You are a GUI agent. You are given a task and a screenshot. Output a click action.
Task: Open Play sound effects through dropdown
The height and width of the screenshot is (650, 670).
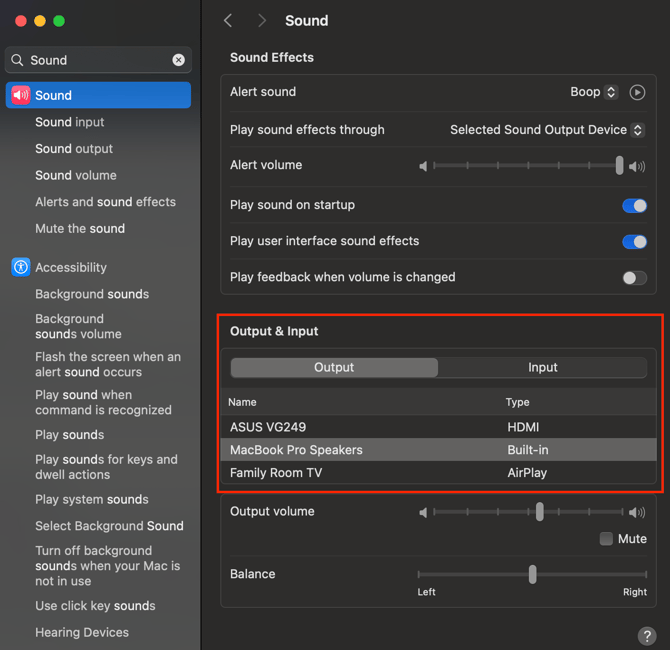(x=546, y=130)
